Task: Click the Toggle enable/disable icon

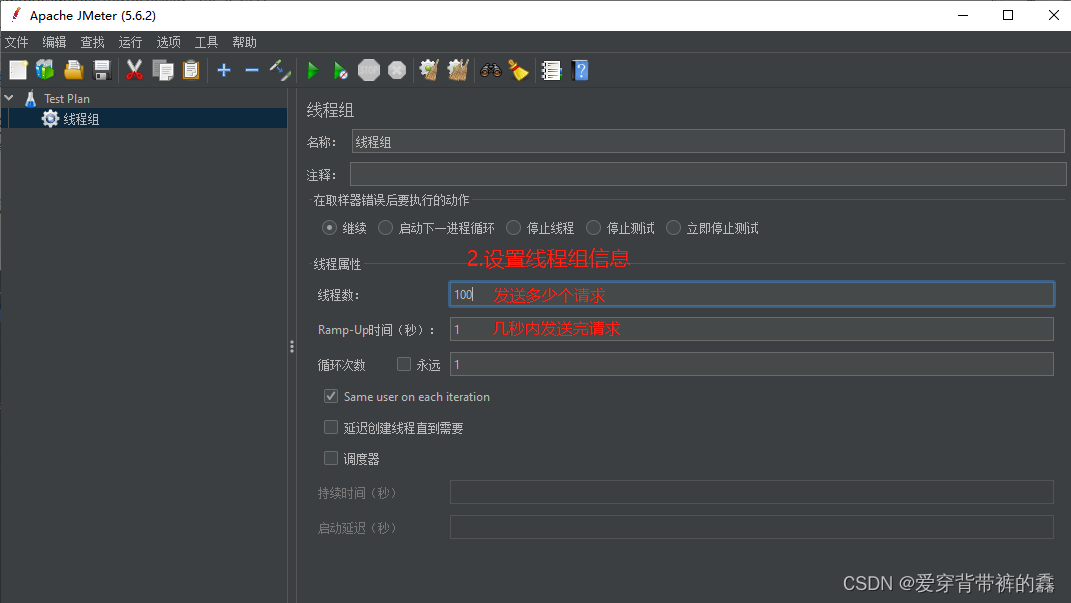Action: [280, 70]
